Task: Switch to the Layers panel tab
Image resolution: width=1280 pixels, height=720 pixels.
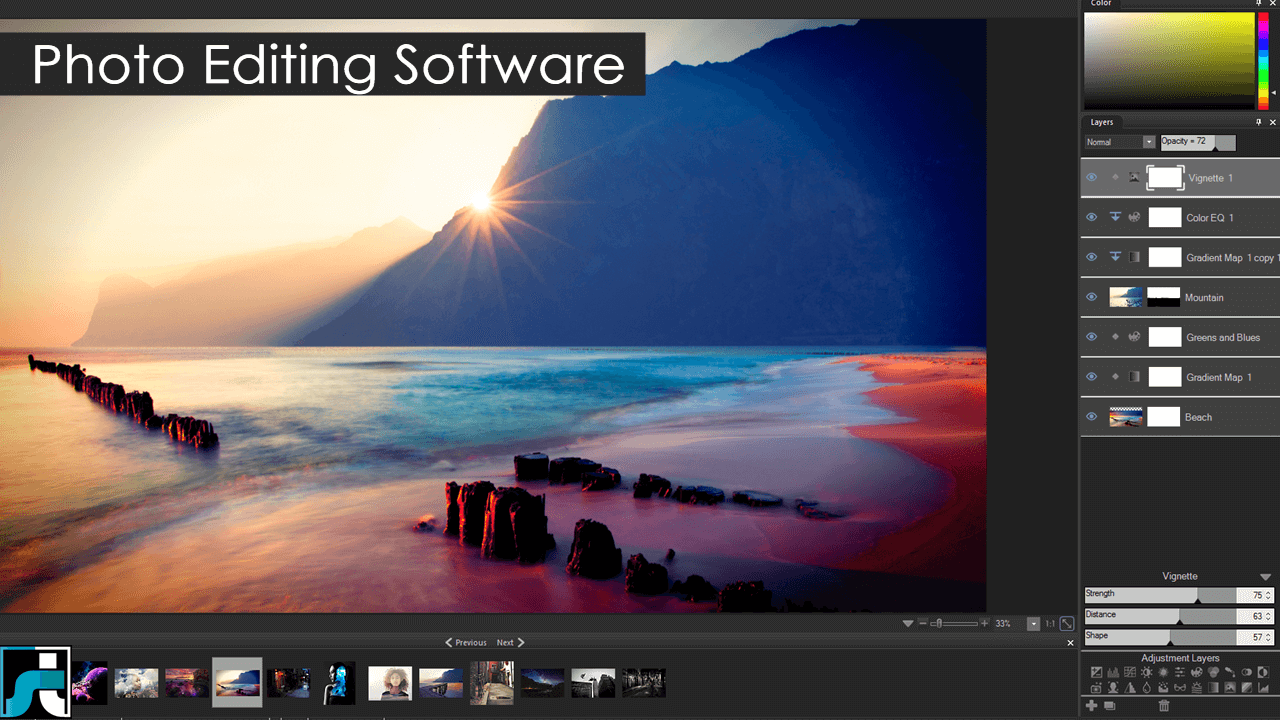Action: tap(1103, 121)
